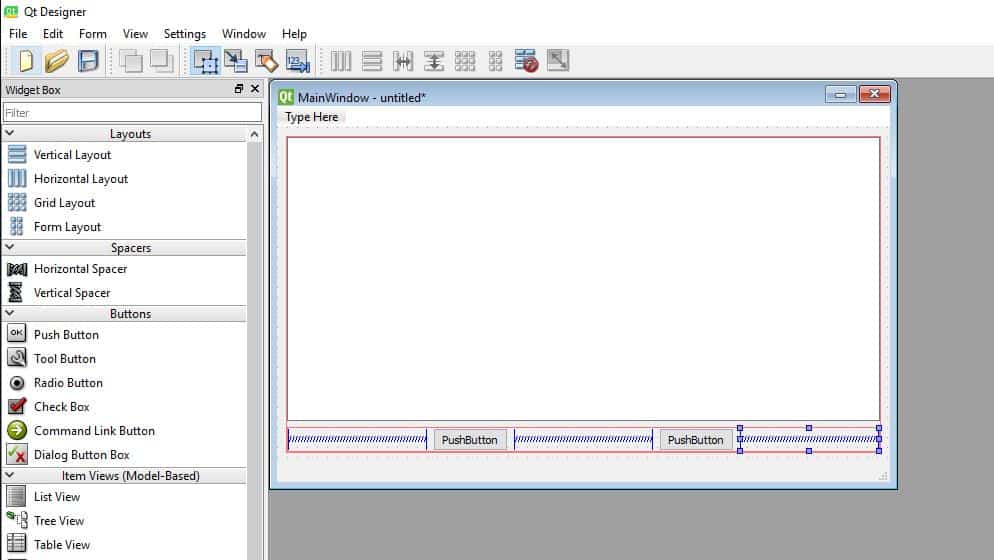Select the Edit Widgets mode icon
The height and width of the screenshot is (560, 994).
(x=205, y=61)
